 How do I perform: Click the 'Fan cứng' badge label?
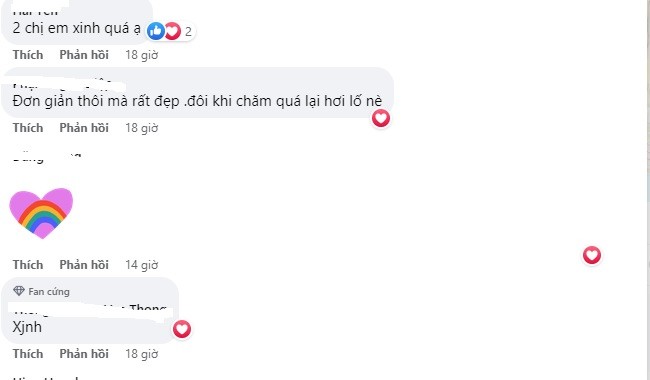coord(49,292)
